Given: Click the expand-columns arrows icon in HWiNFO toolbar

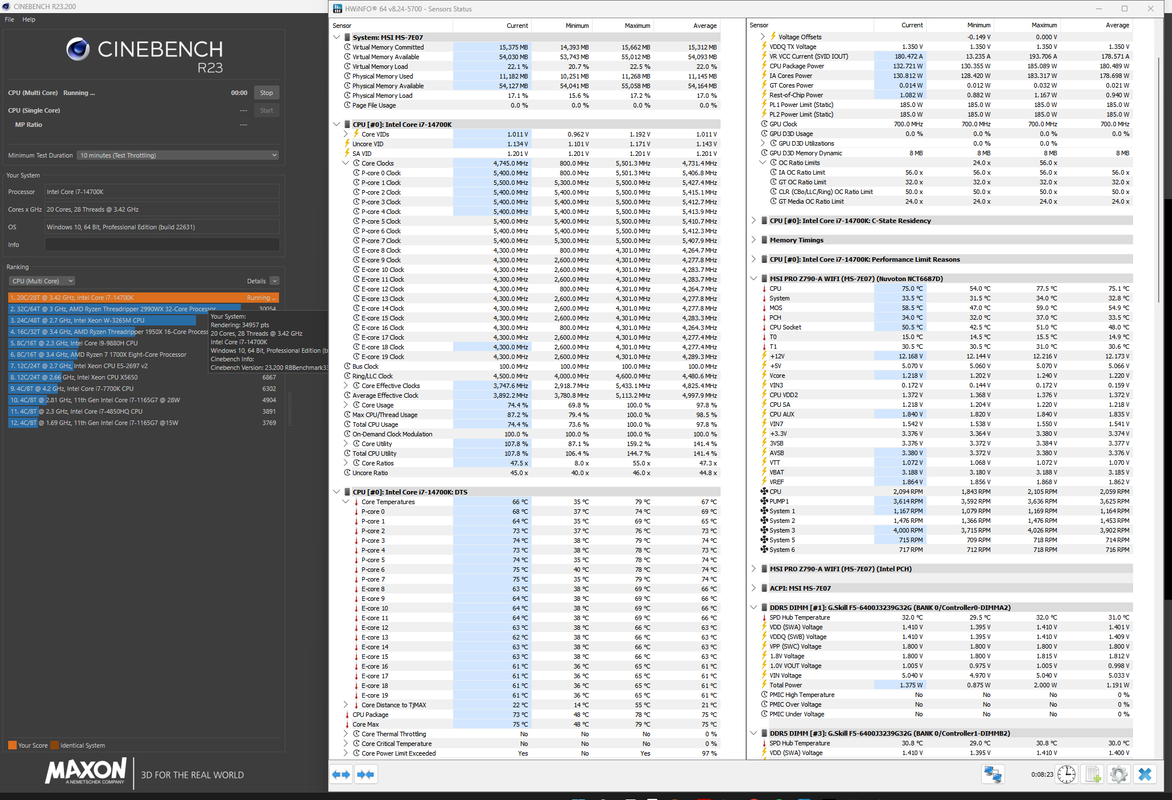Looking at the screenshot, I should coord(341,775).
